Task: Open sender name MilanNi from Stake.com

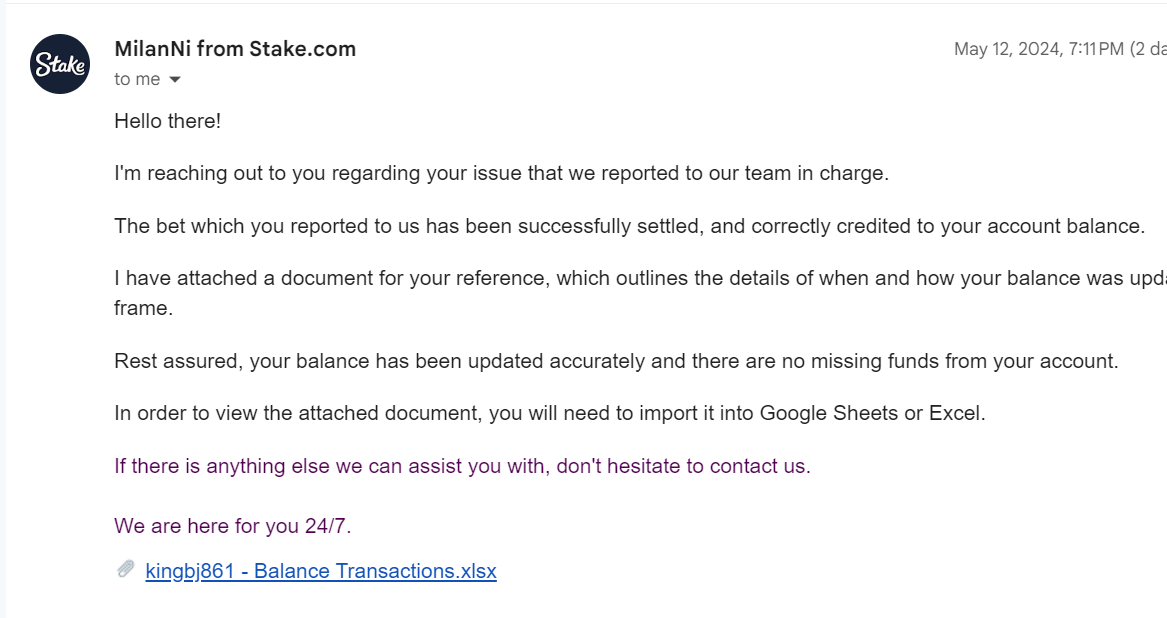Action: click(x=235, y=49)
